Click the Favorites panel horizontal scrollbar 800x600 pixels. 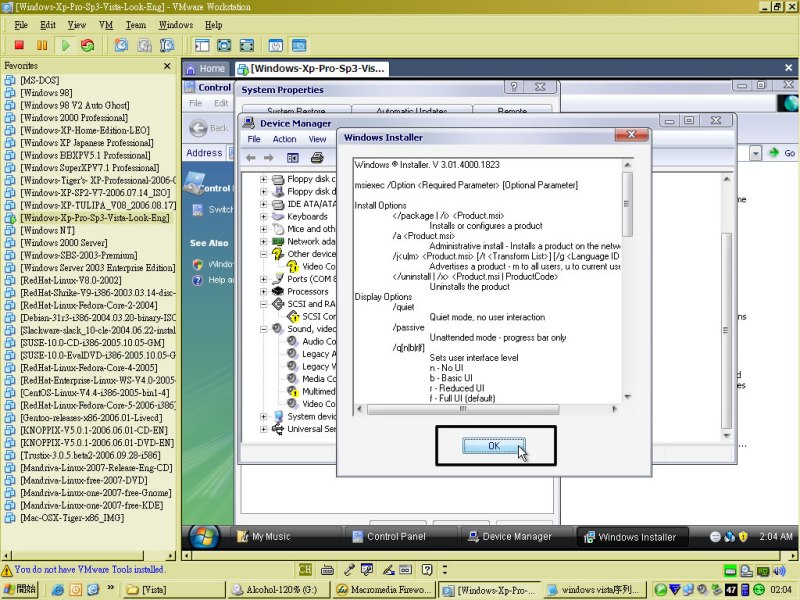(x=88, y=555)
